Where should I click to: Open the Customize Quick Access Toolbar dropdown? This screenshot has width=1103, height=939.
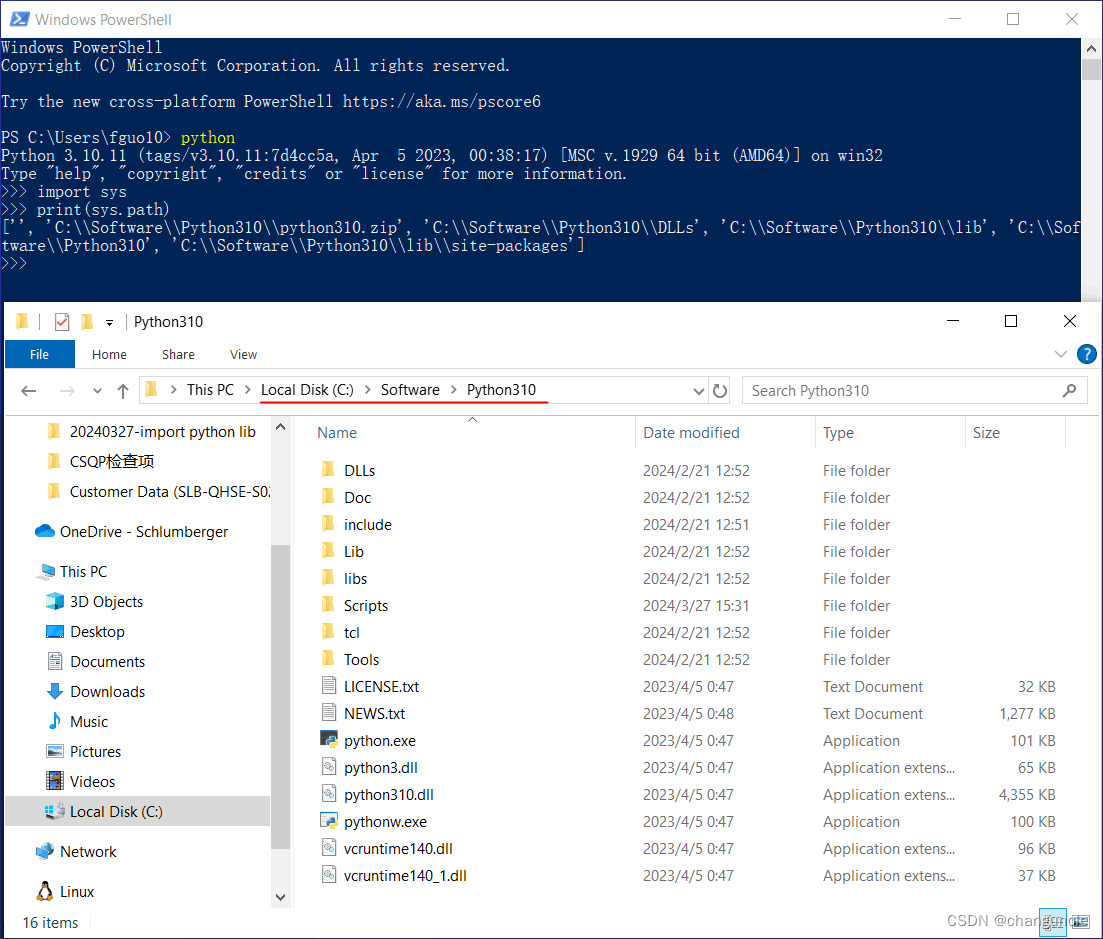pyautogui.click(x=109, y=322)
